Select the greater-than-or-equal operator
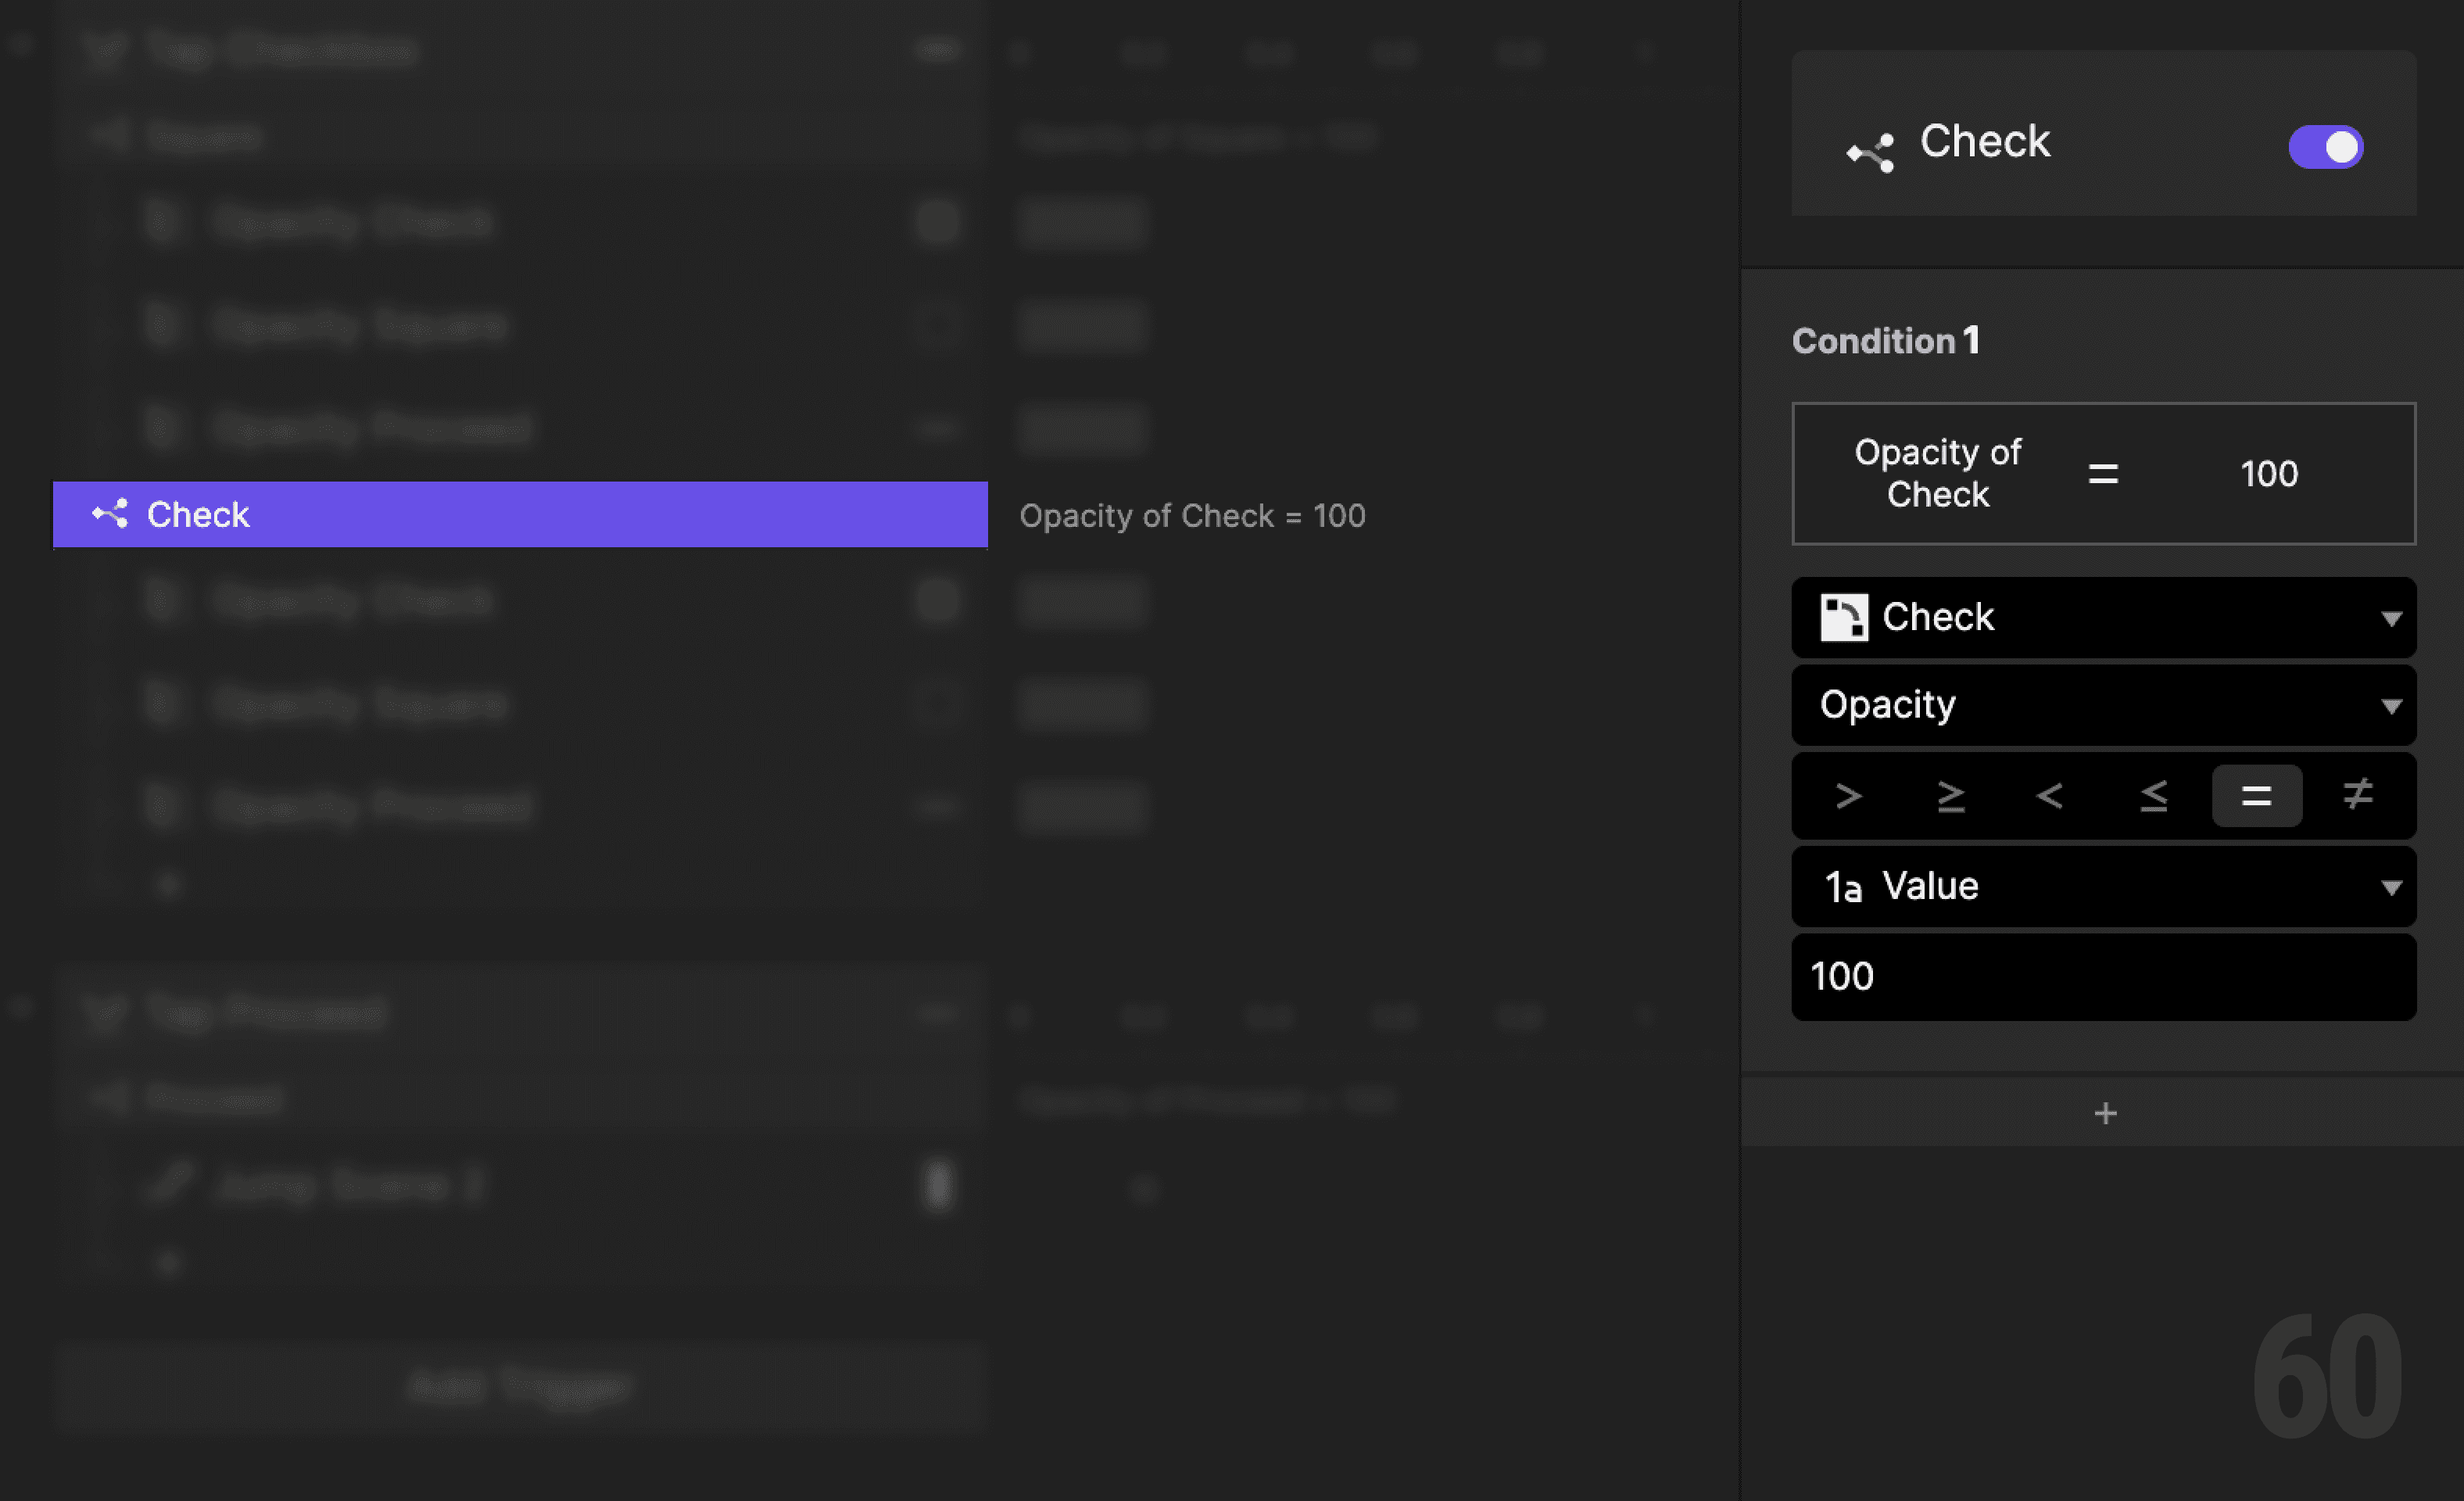 coord(1951,795)
